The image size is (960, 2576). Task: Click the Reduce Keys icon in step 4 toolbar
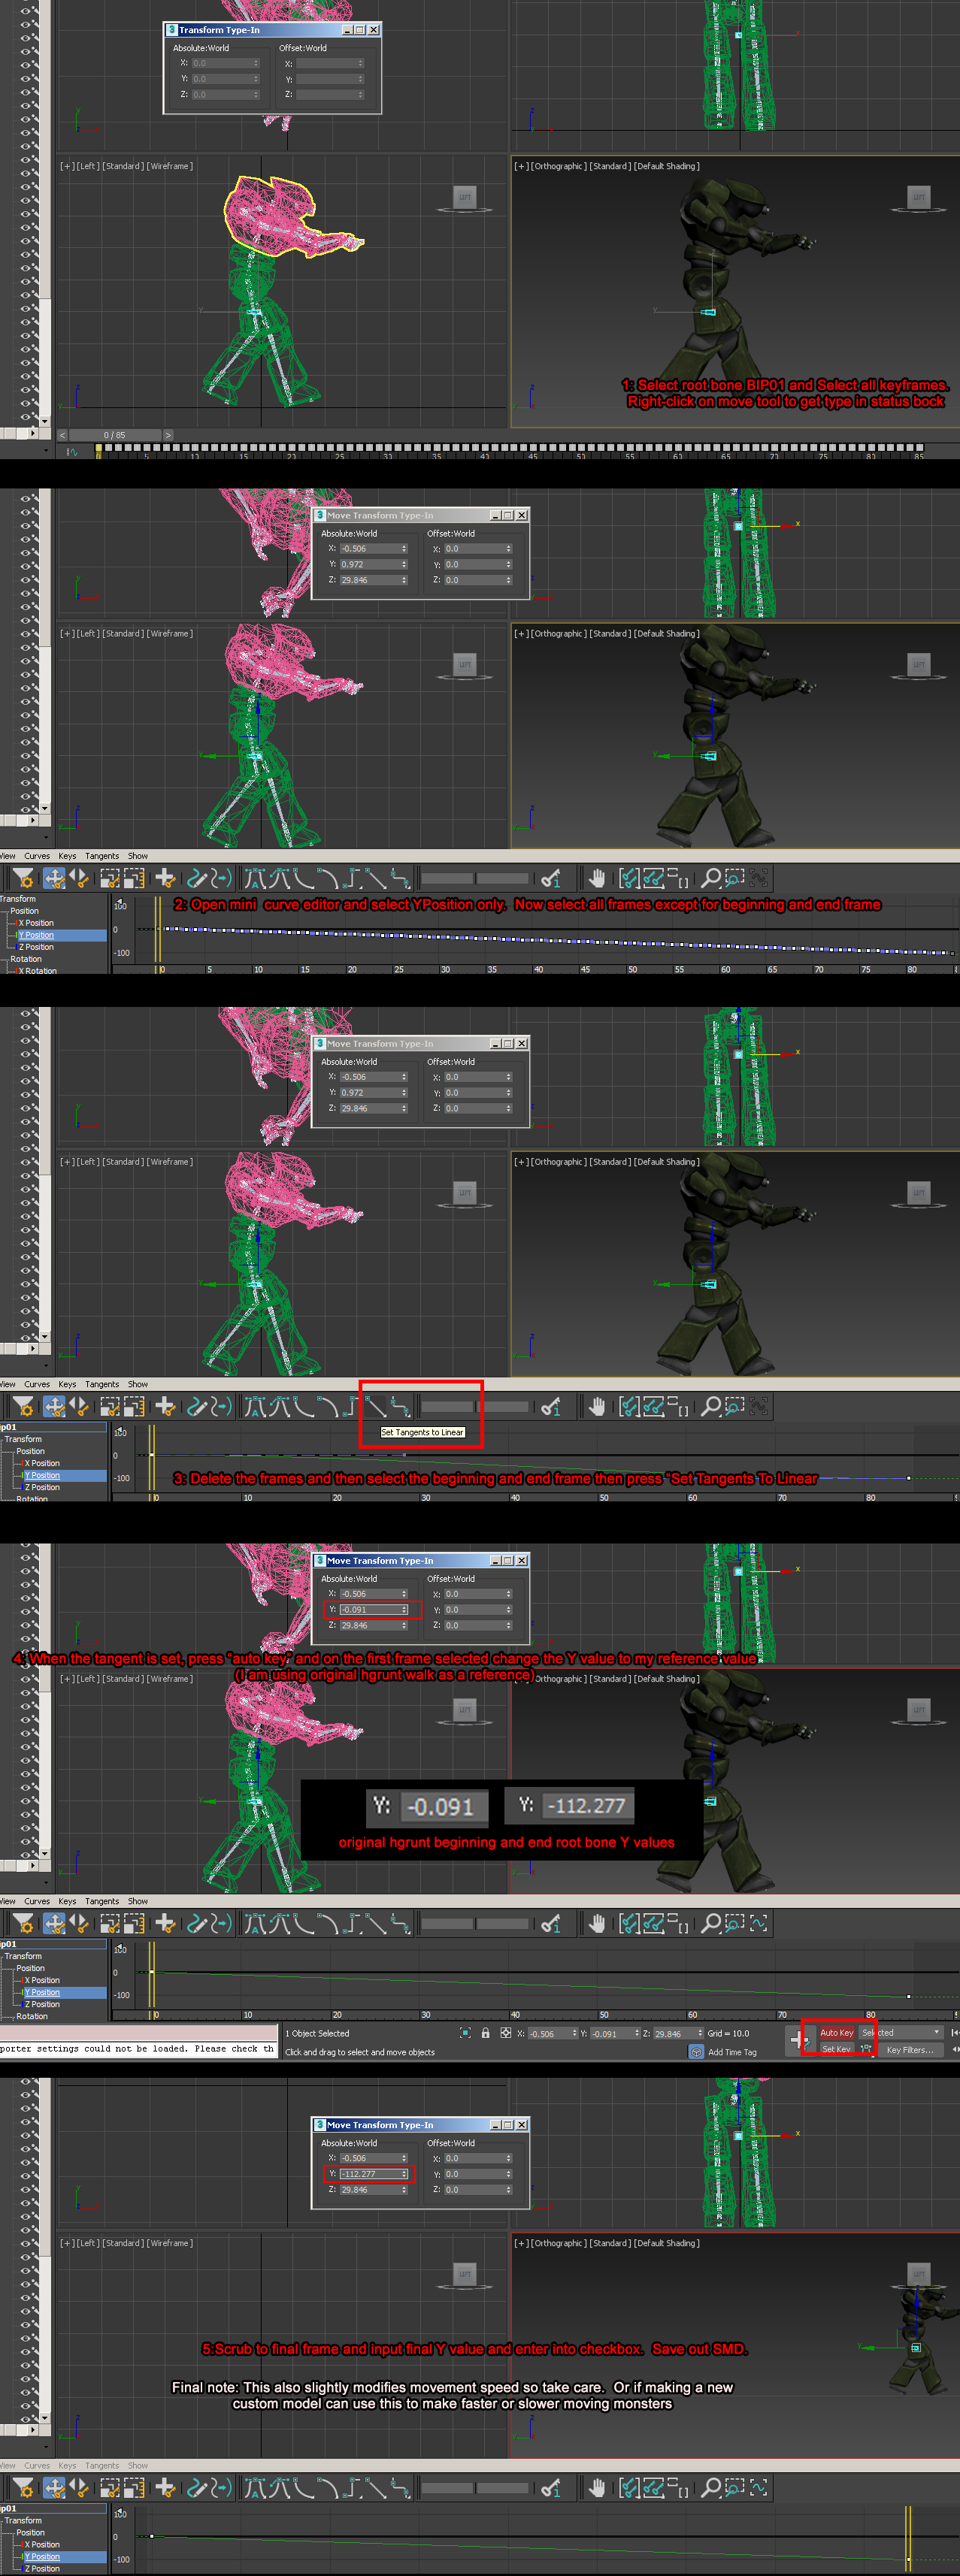click(x=222, y=1923)
